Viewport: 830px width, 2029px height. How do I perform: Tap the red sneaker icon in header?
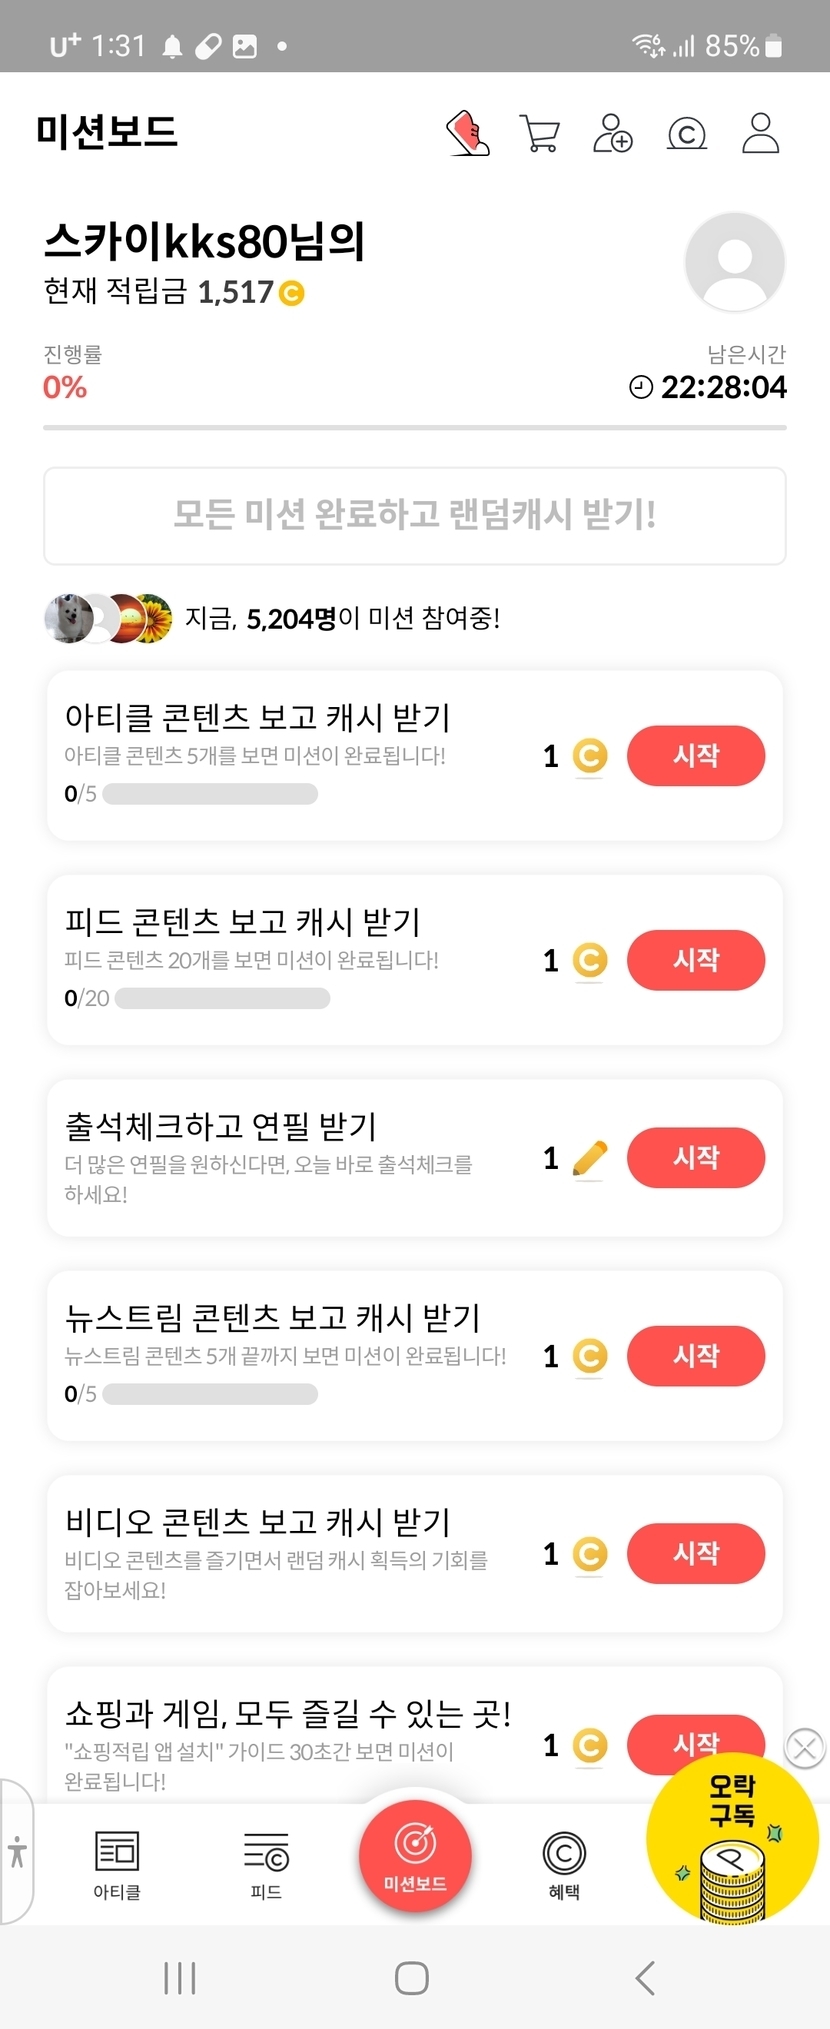(x=467, y=133)
